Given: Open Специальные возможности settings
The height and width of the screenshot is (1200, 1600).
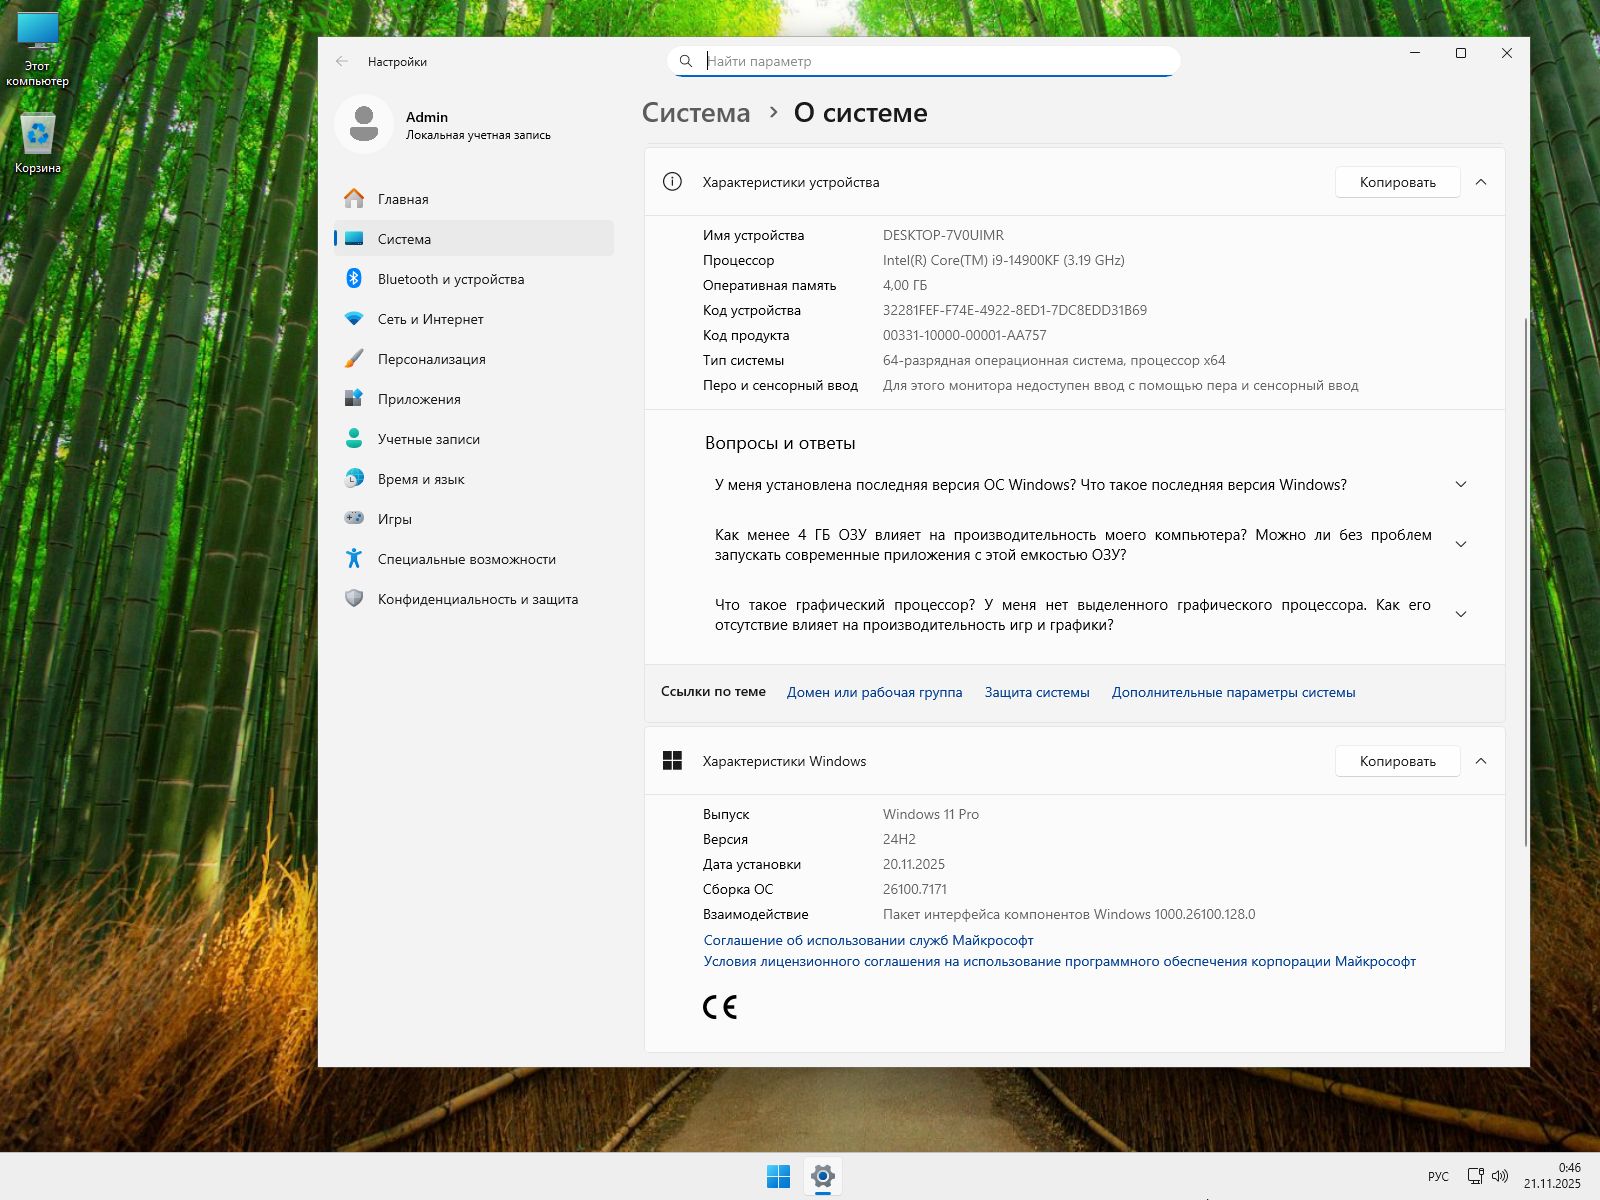Looking at the screenshot, I should click(466, 559).
